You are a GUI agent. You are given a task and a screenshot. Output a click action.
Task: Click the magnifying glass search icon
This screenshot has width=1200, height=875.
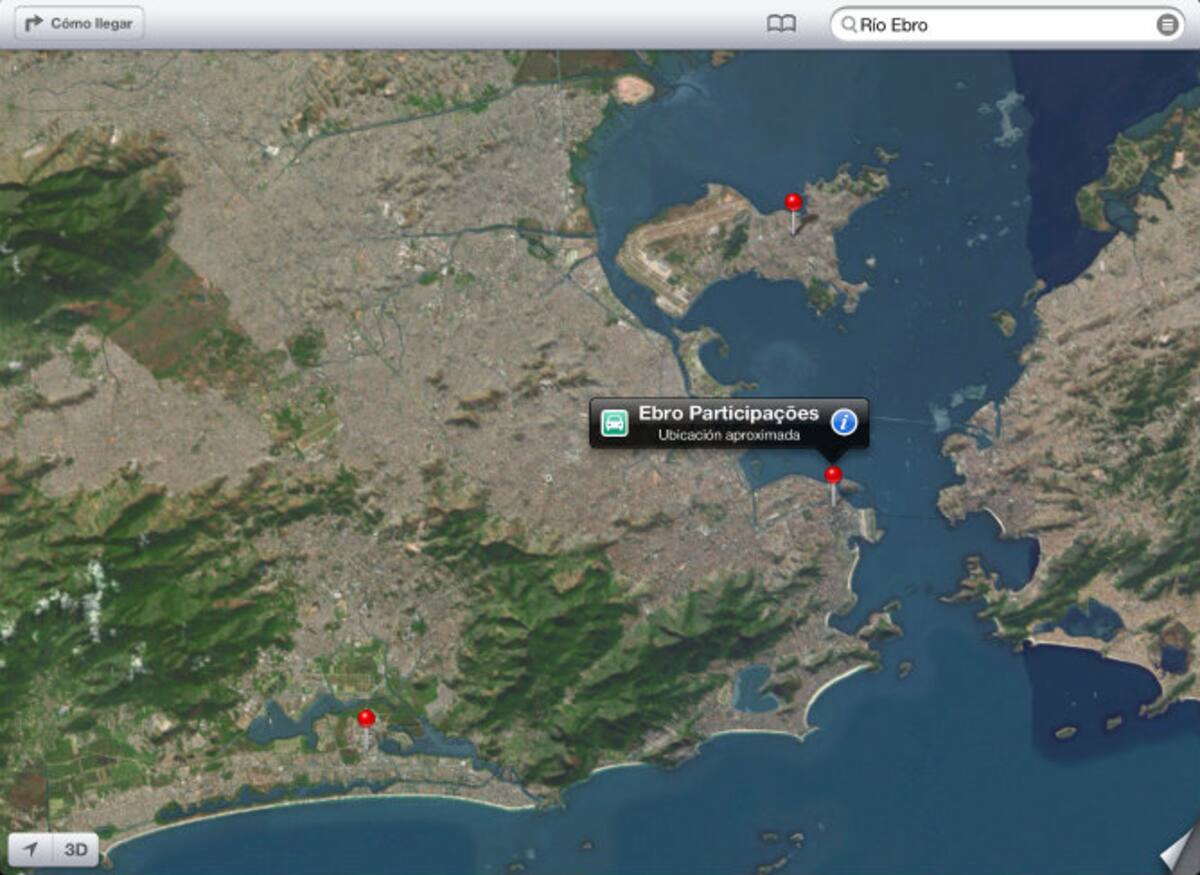(849, 25)
